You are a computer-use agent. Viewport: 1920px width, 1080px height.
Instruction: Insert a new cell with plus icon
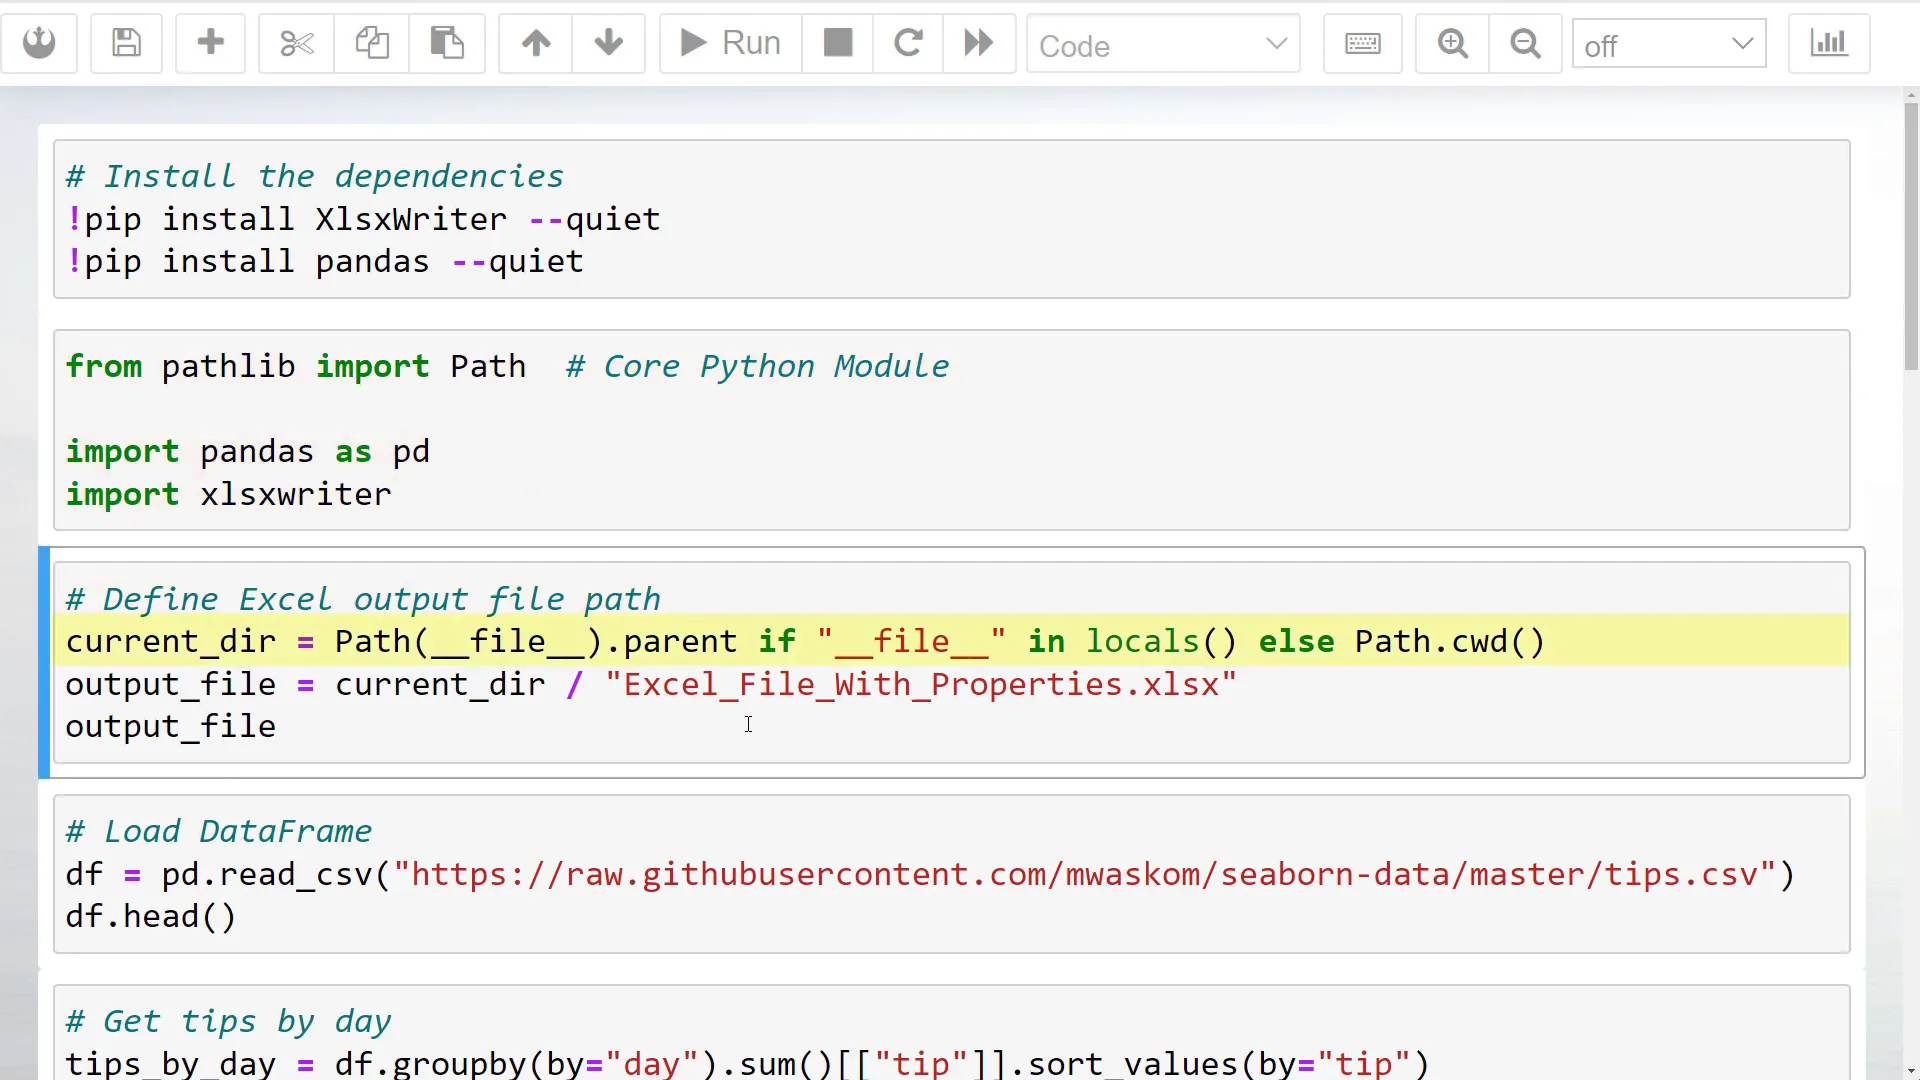click(210, 43)
